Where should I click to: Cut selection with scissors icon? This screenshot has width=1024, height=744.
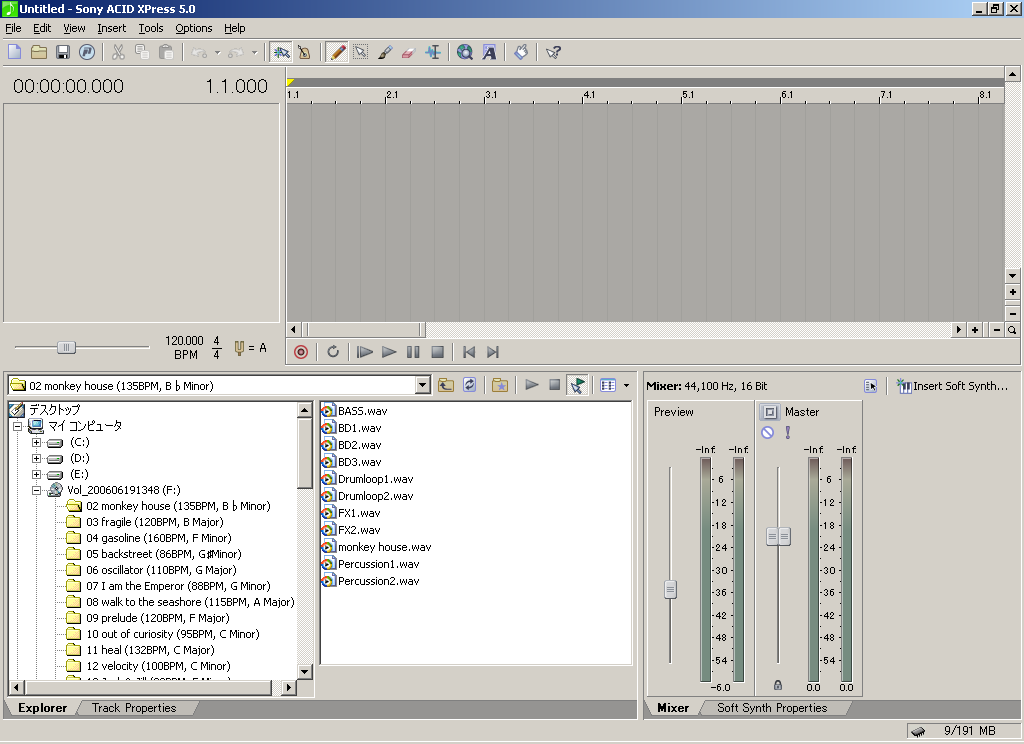pyautogui.click(x=118, y=52)
